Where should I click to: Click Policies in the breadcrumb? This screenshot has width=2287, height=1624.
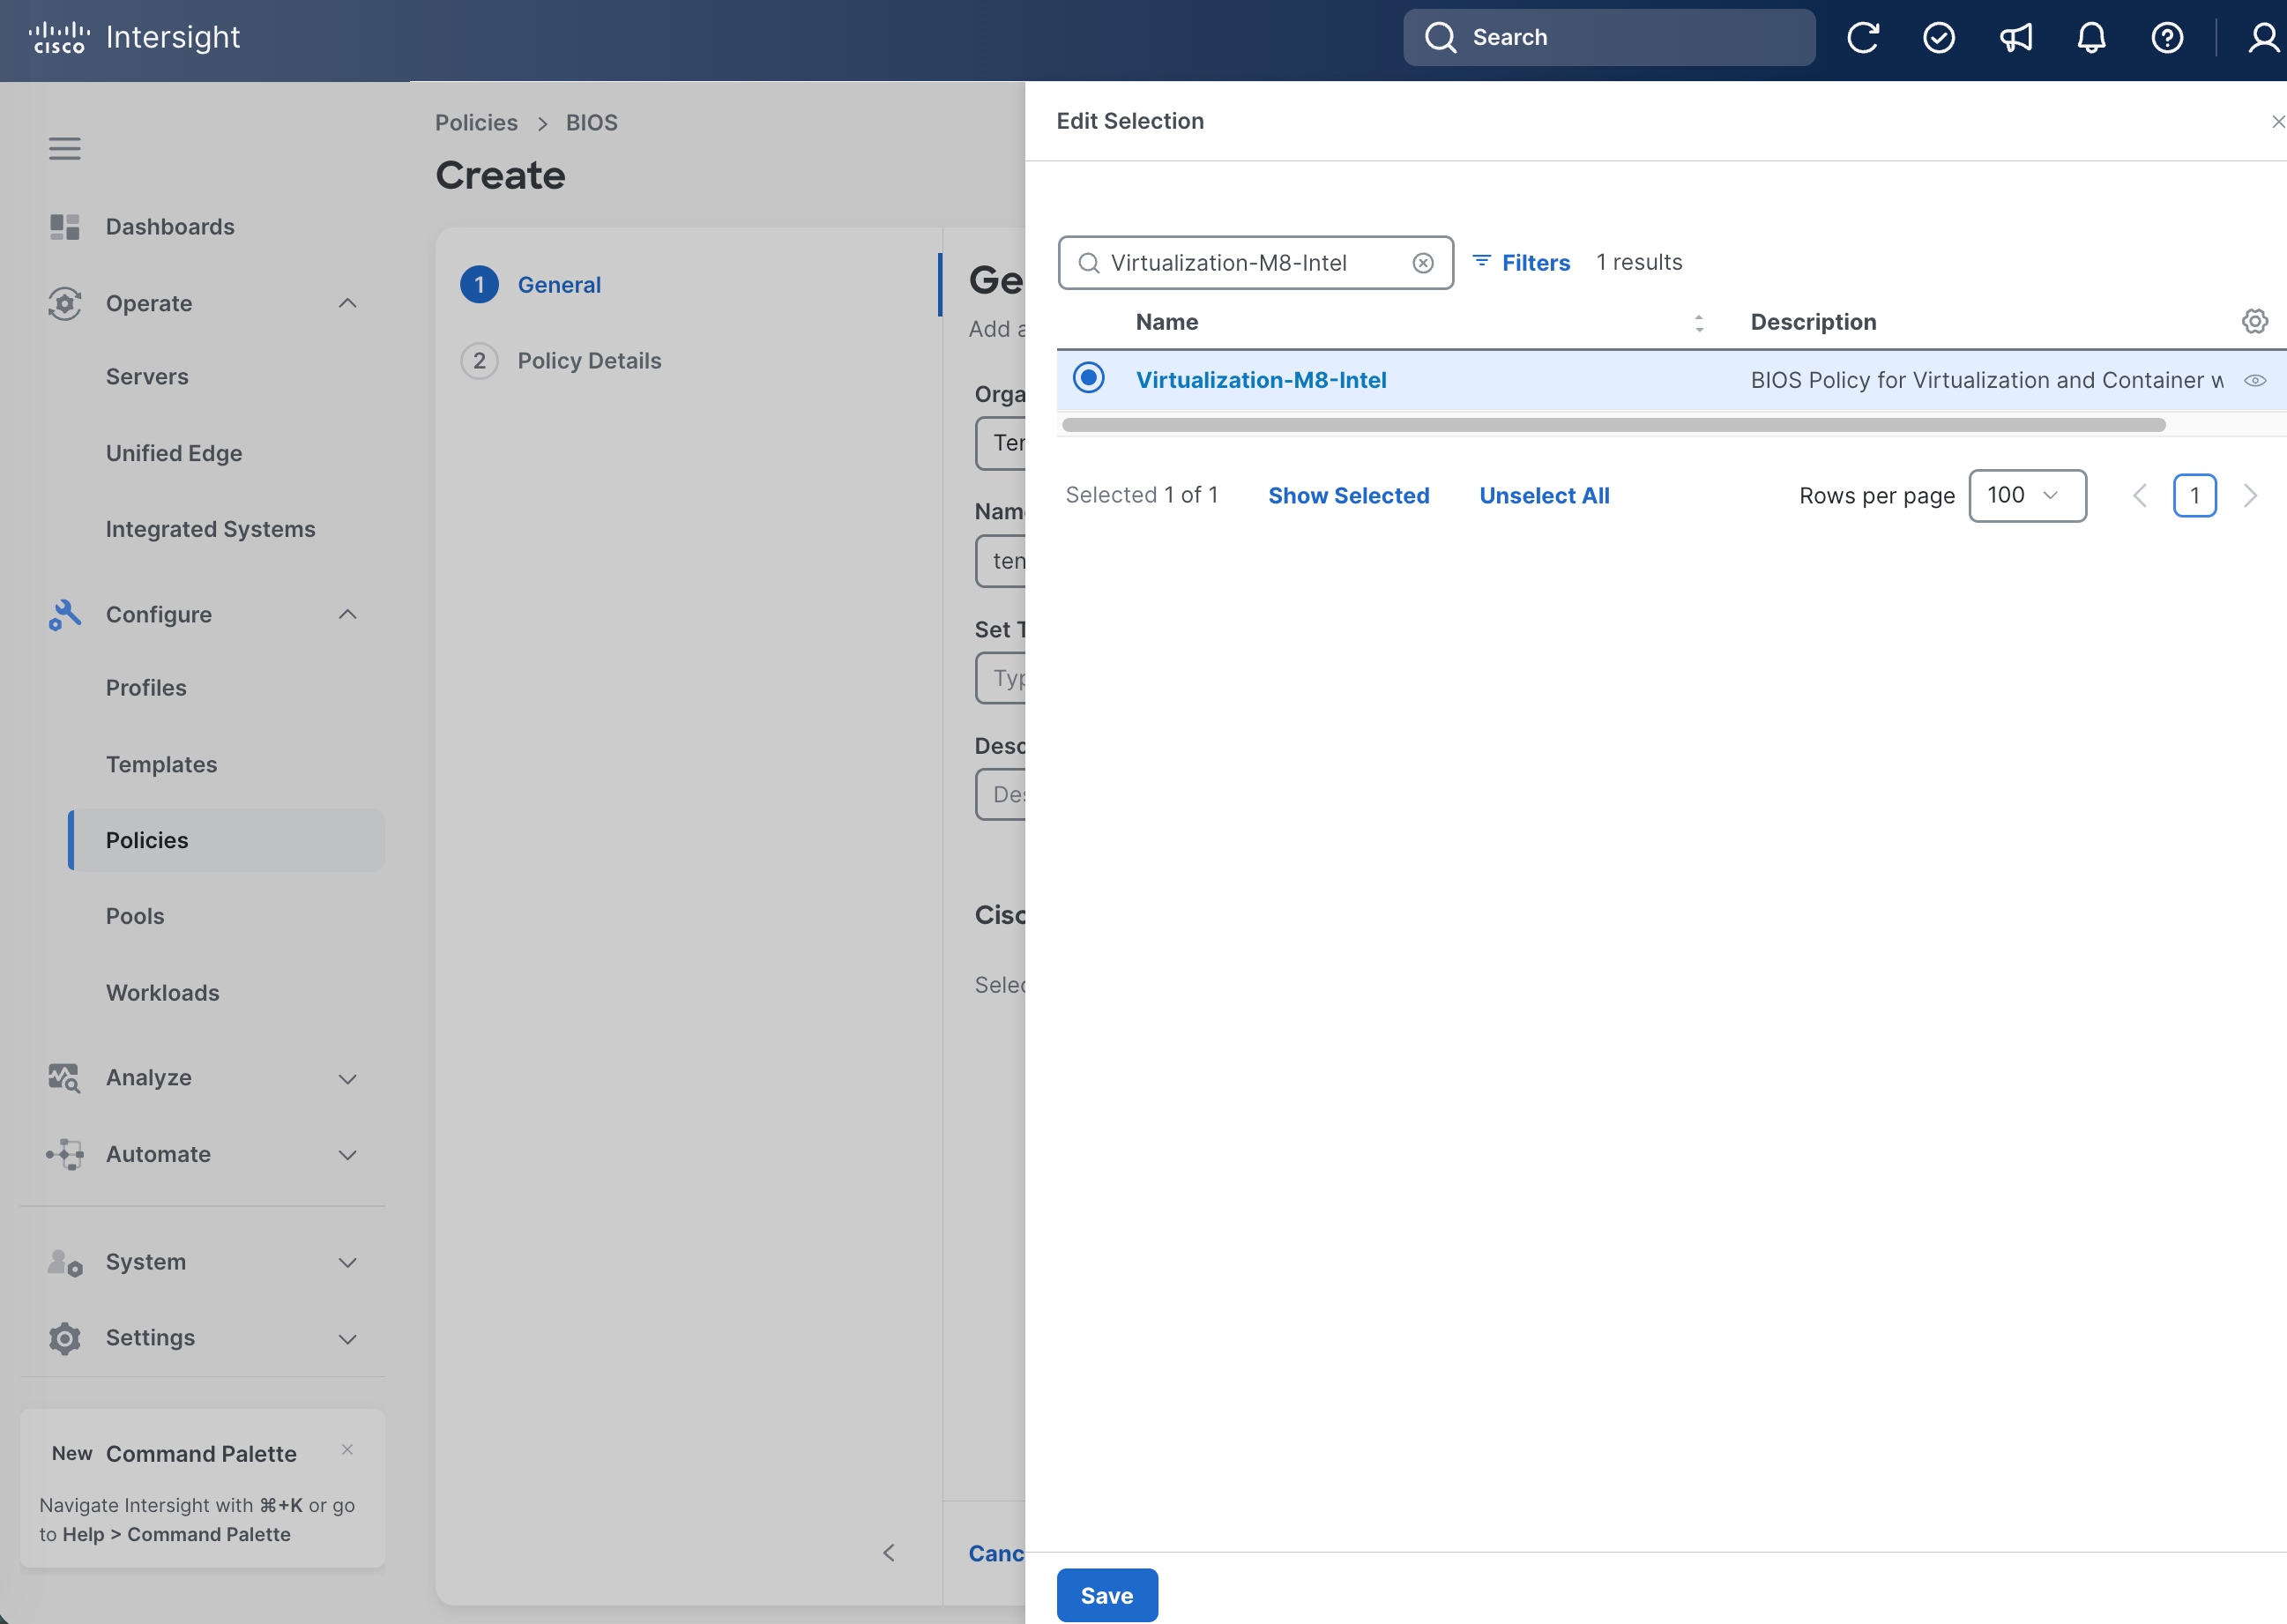(476, 122)
